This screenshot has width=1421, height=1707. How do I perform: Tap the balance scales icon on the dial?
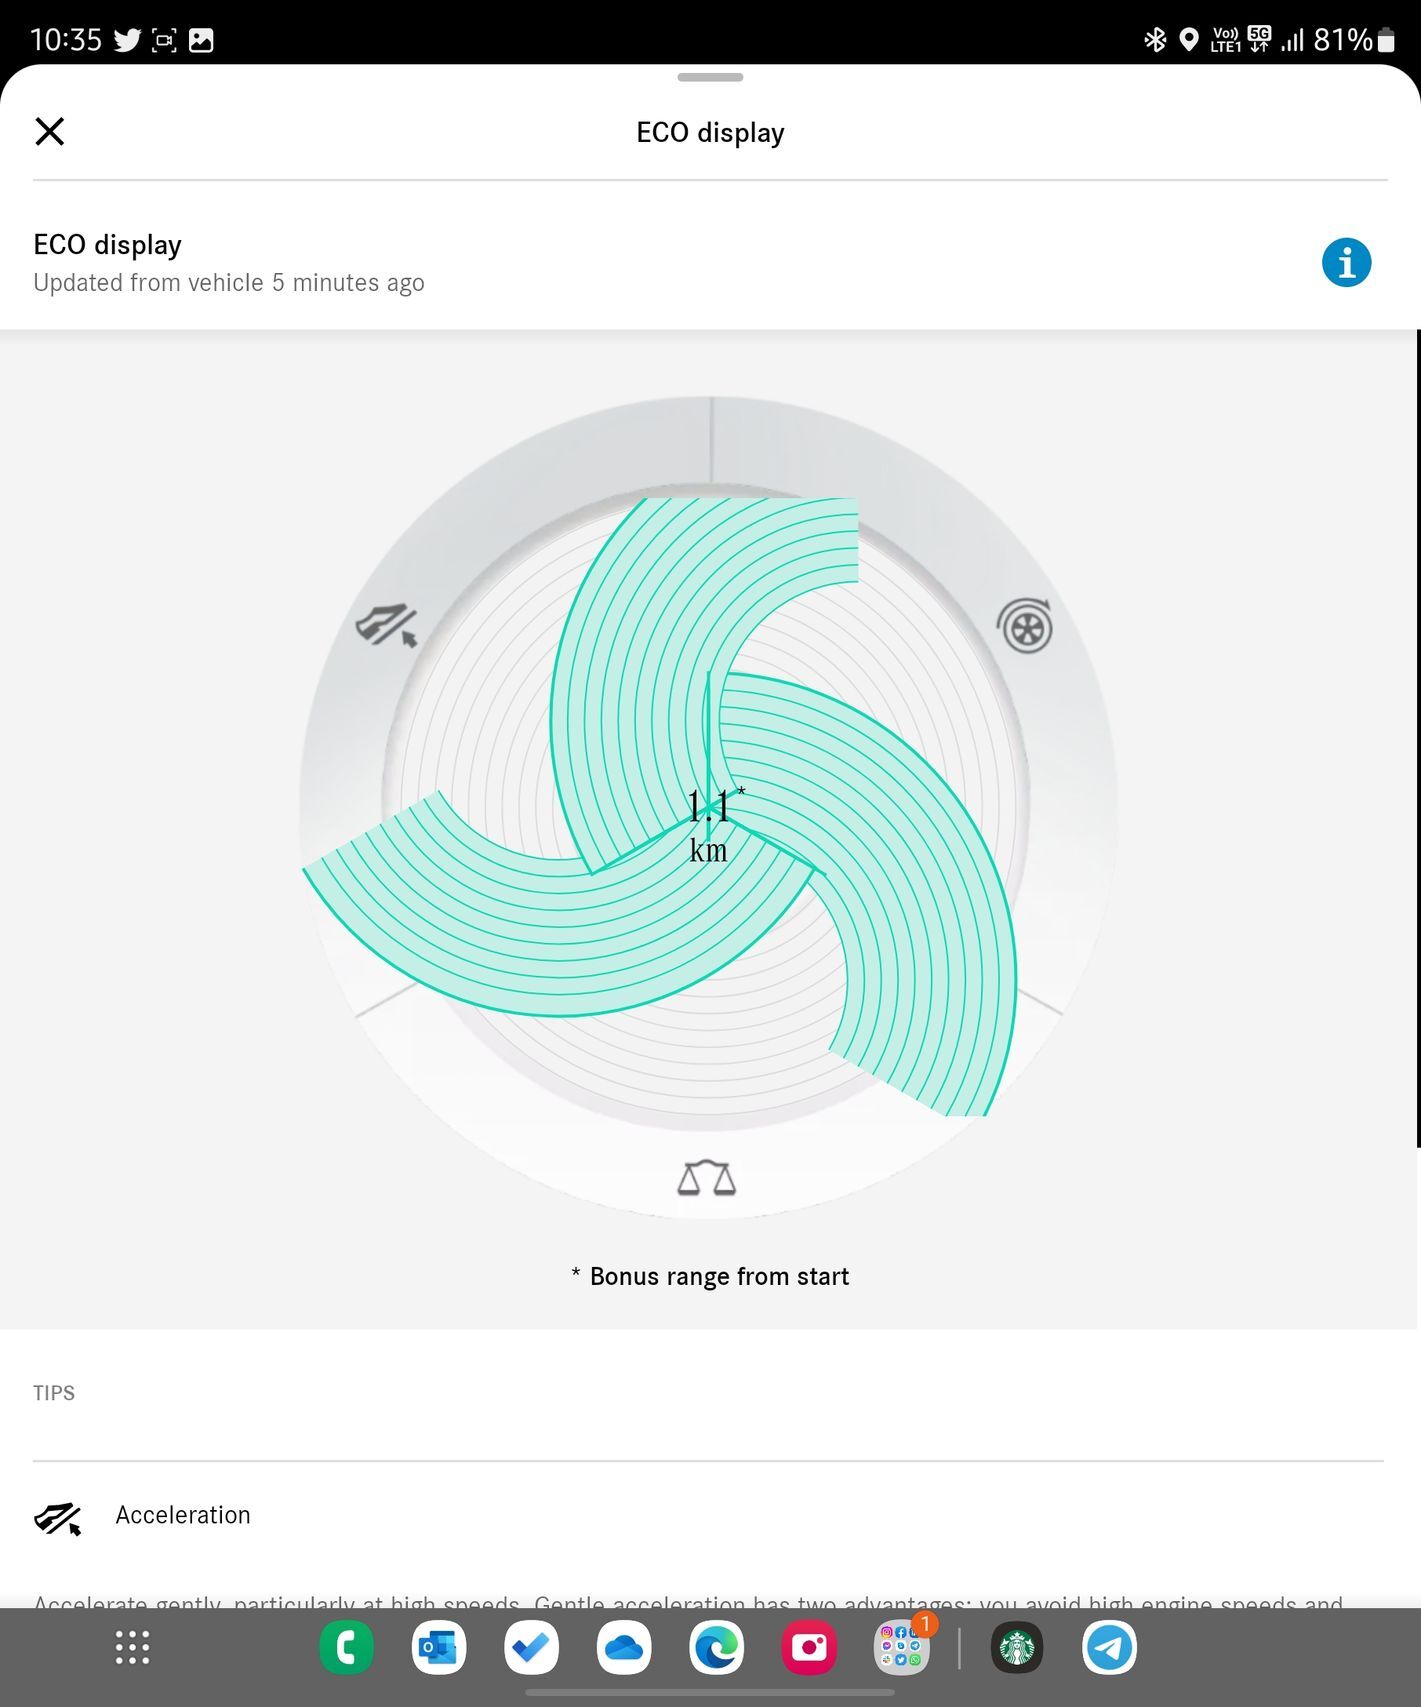[x=706, y=1178]
